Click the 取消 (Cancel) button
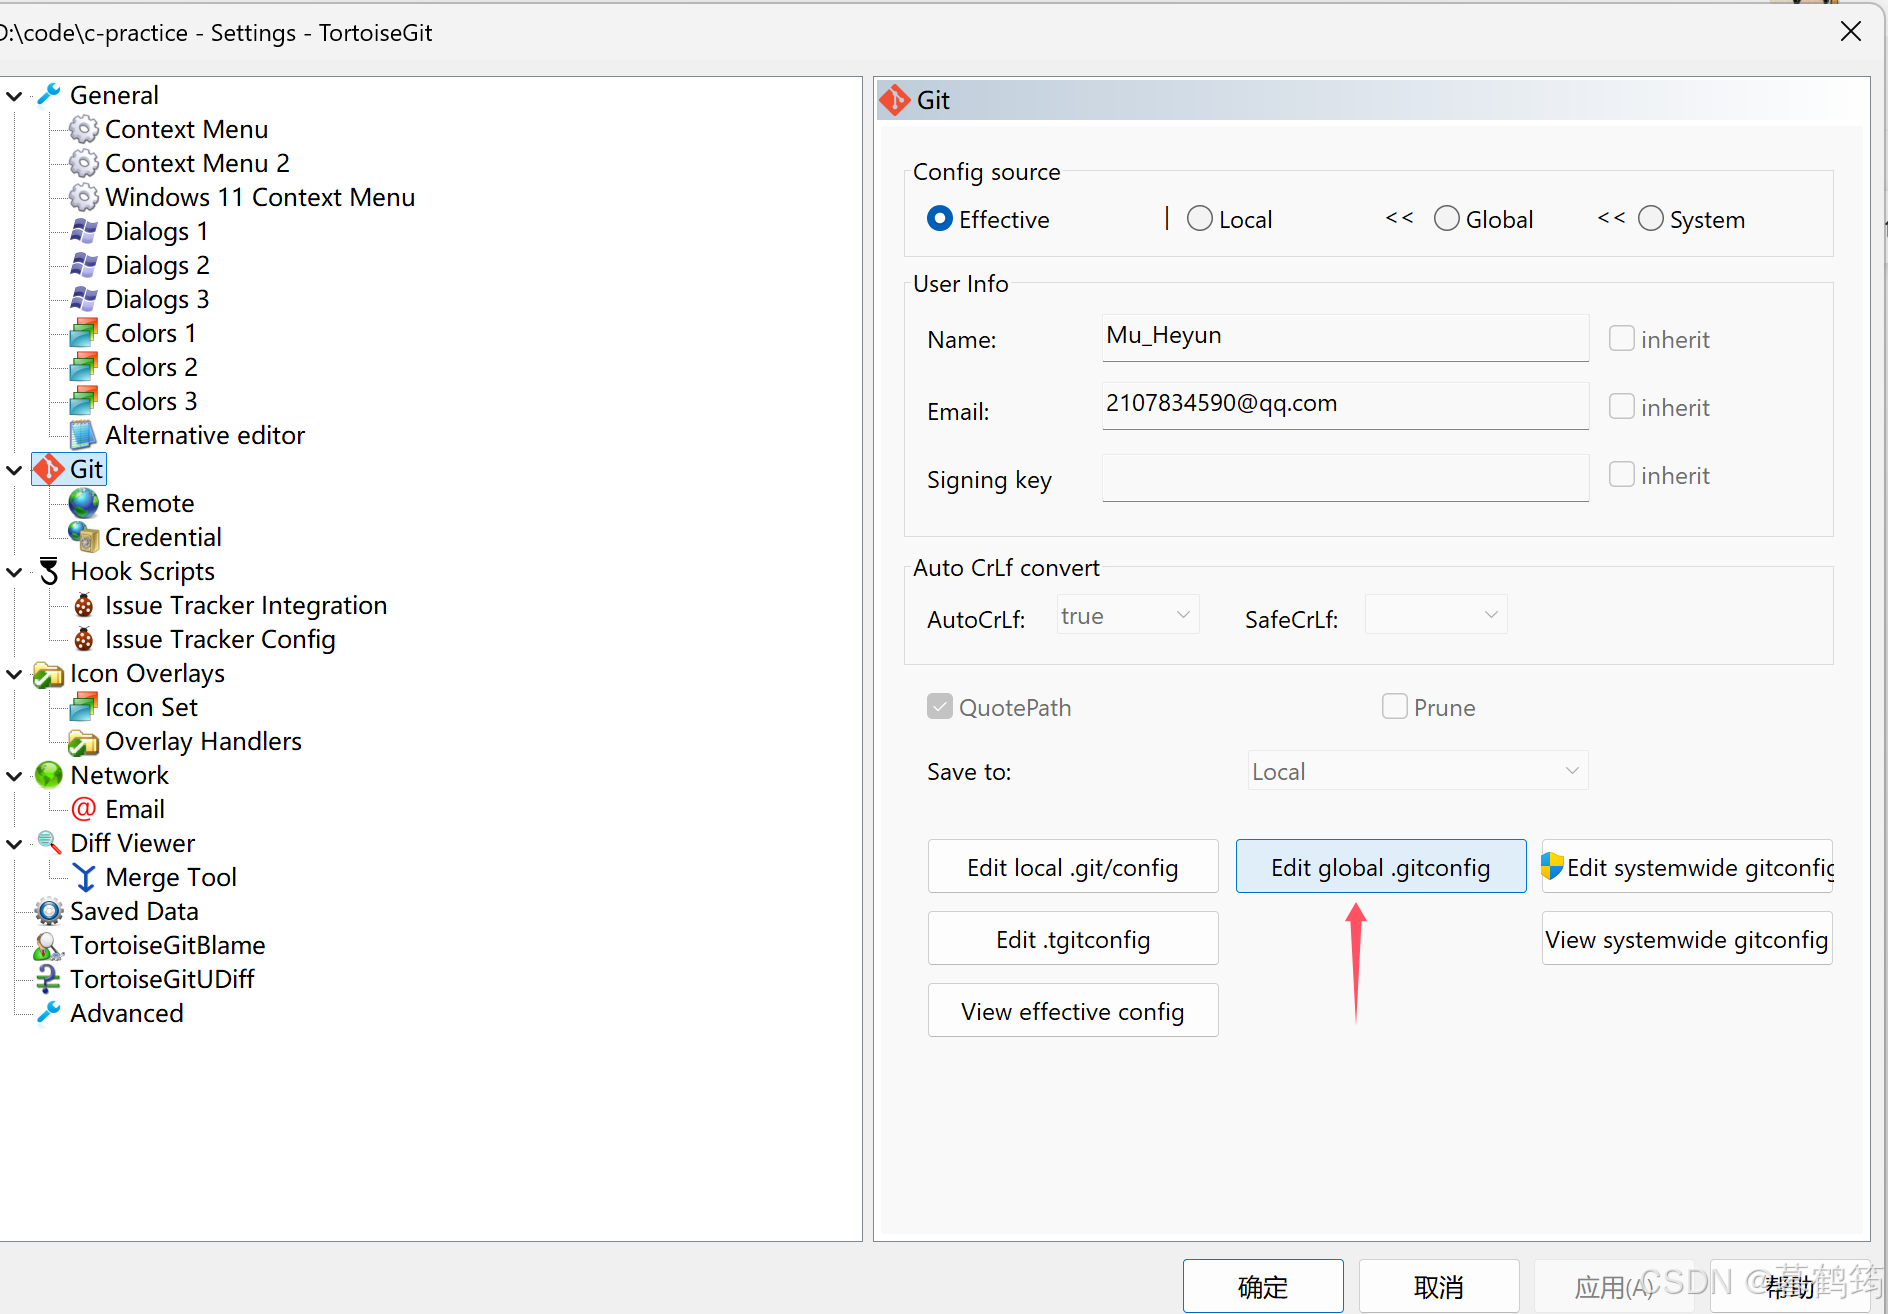The width and height of the screenshot is (1888, 1314). (1439, 1286)
